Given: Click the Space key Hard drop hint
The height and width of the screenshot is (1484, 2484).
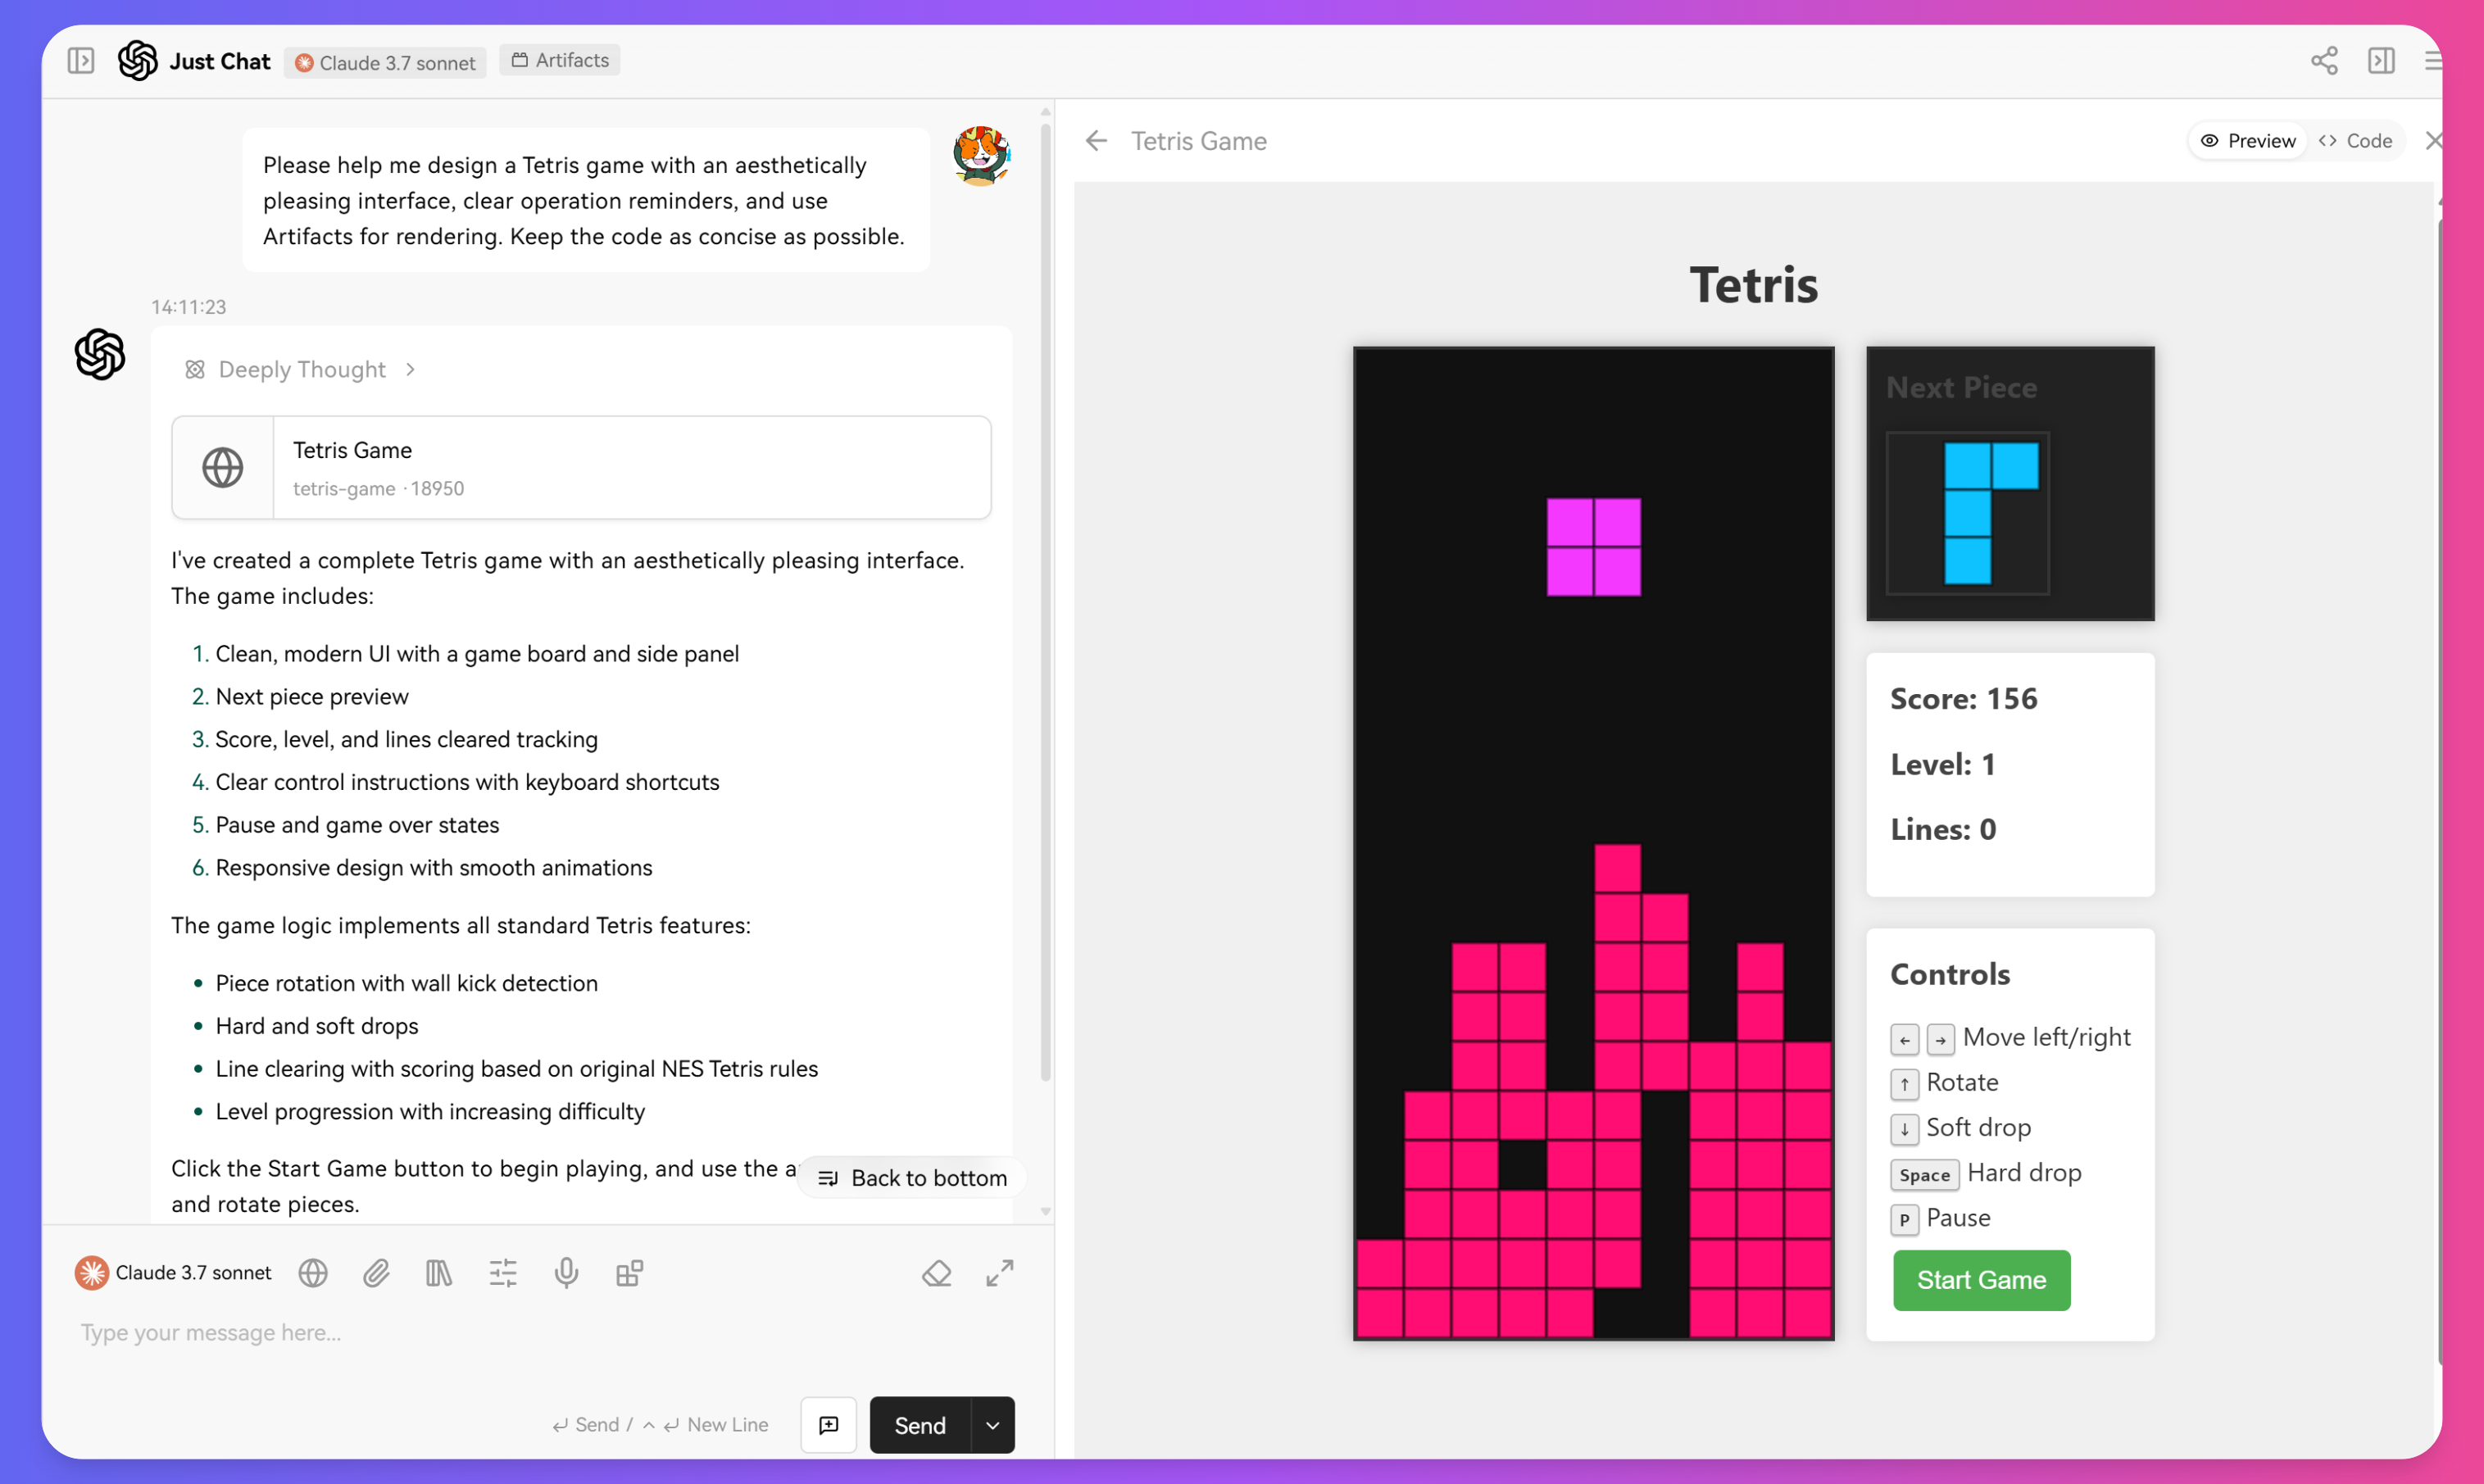Looking at the screenshot, I should click(1925, 1175).
